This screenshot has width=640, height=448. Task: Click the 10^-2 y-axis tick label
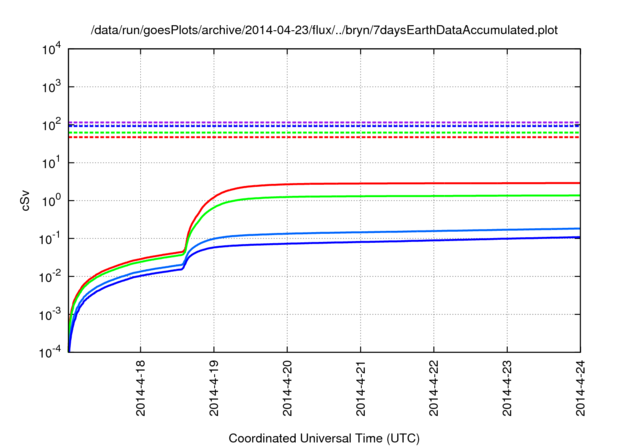click(x=50, y=276)
